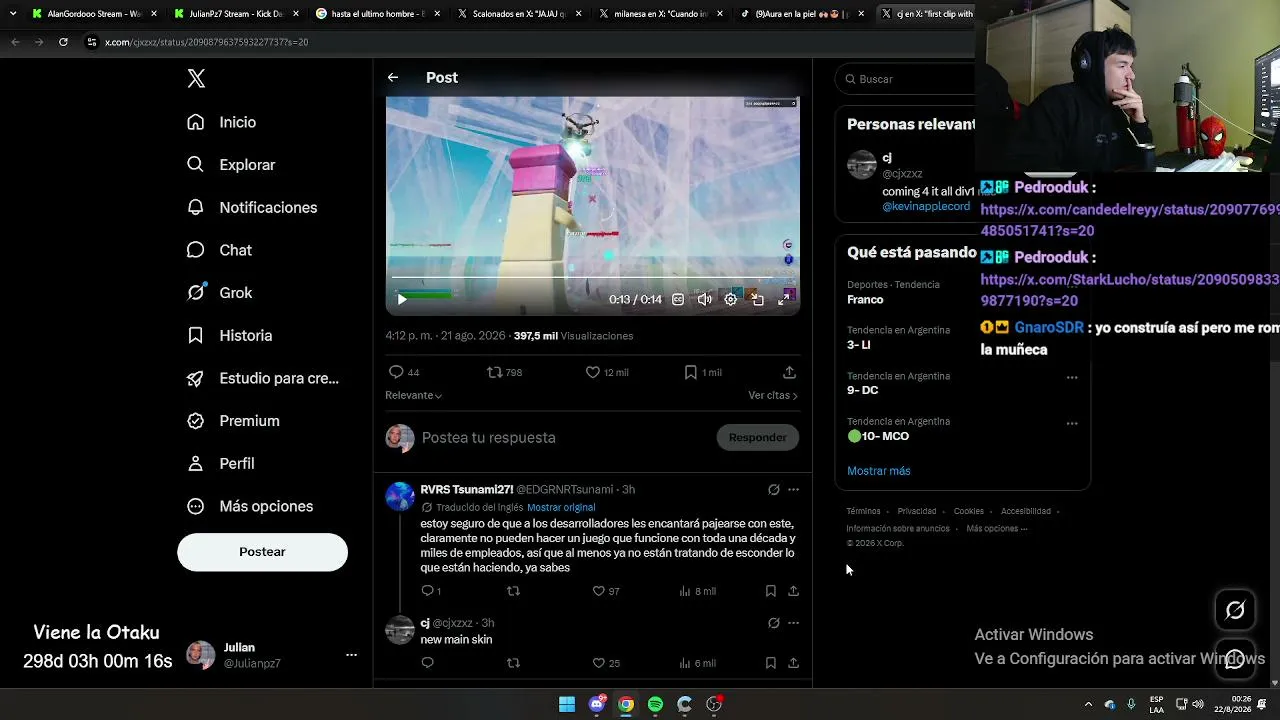Open Grok actions on RVRS Tsunami27 reply

click(x=773, y=490)
